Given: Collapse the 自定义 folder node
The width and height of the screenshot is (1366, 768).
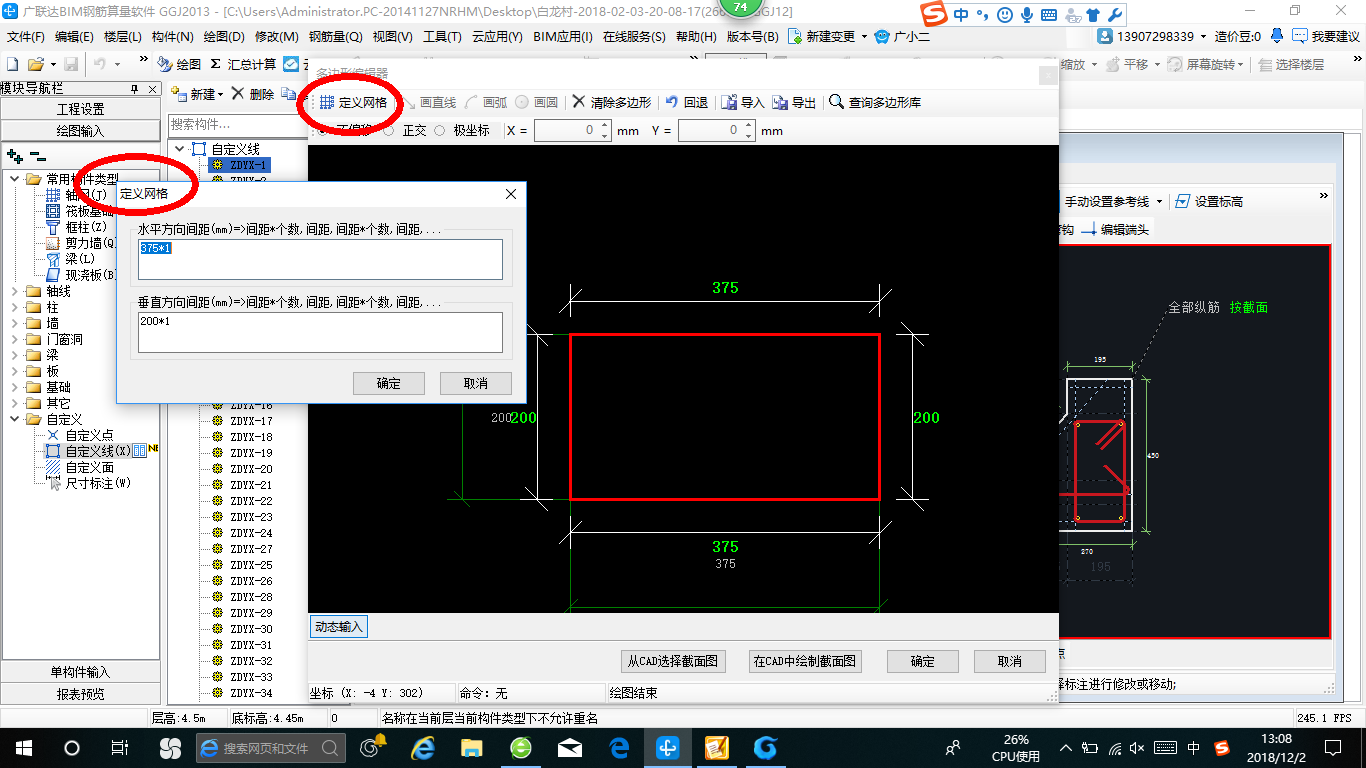Looking at the screenshot, I should coord(15,419).
